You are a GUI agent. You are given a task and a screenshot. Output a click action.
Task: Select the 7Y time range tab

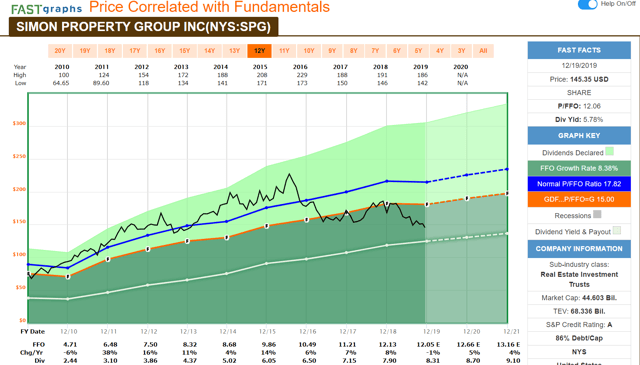[375, 51]
